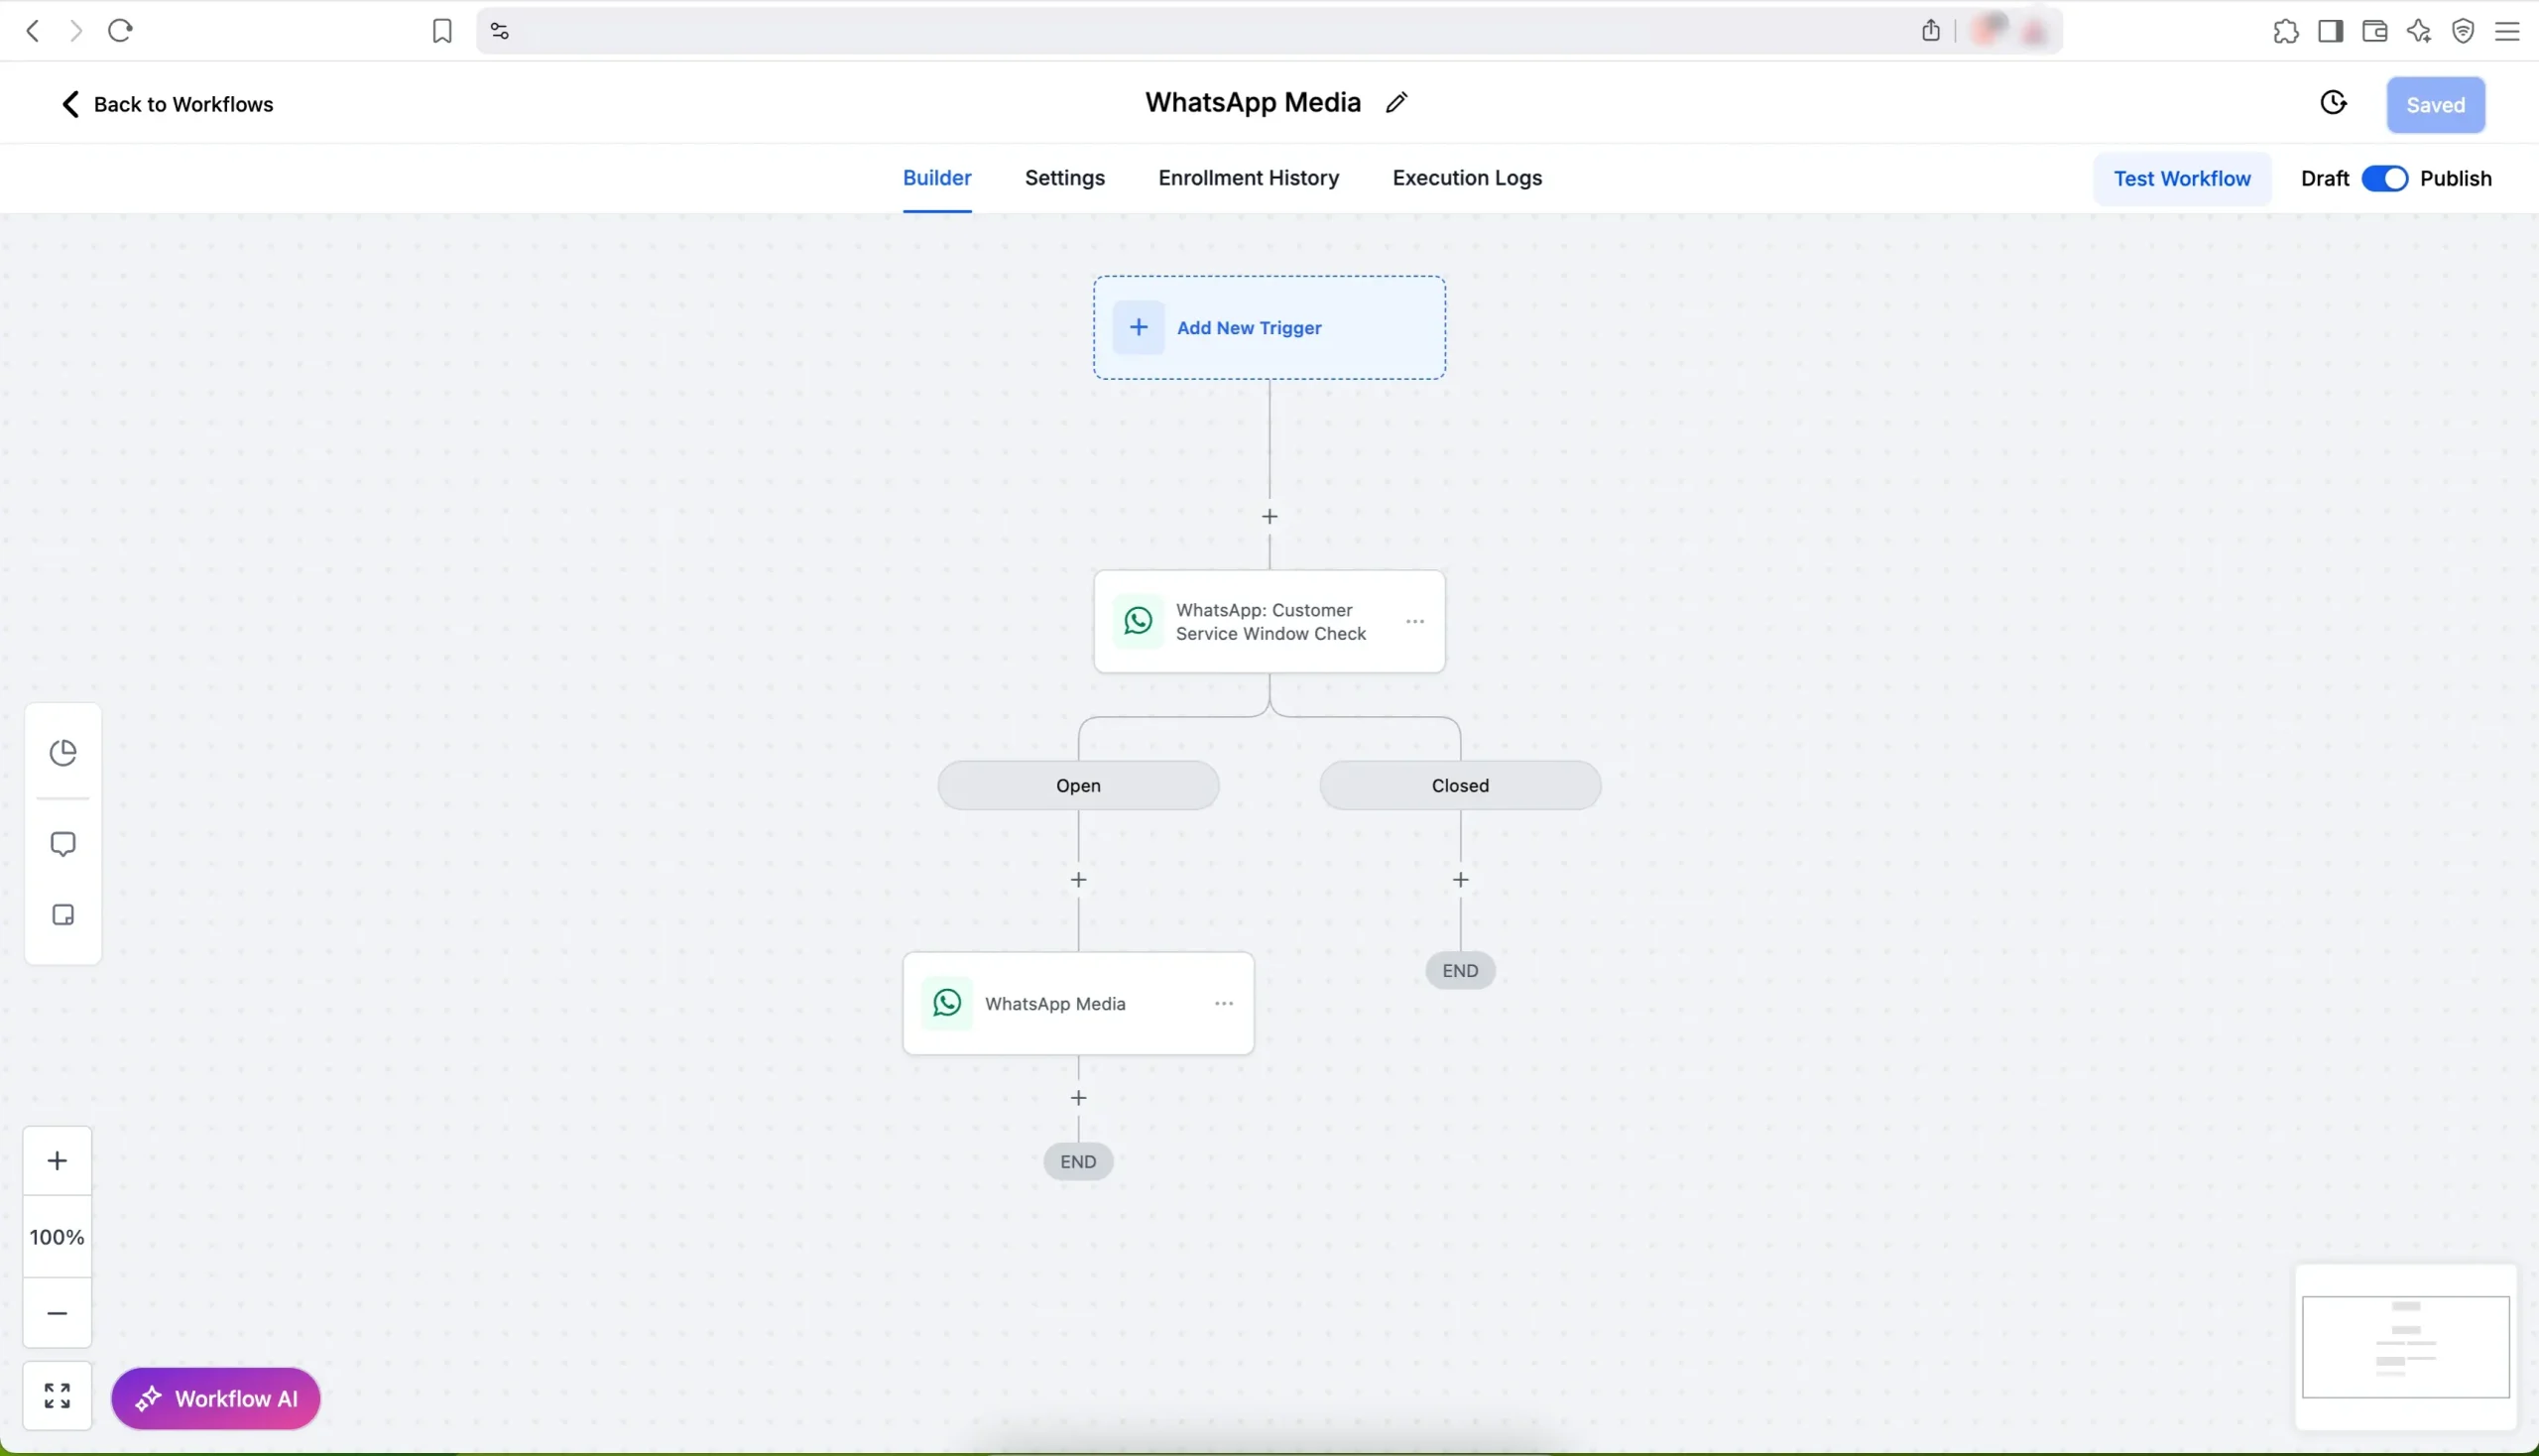Open the Execution Logs tab
This screenshot has height=1456, width=2539.
pyautogui.click(x=1467, y=178)
